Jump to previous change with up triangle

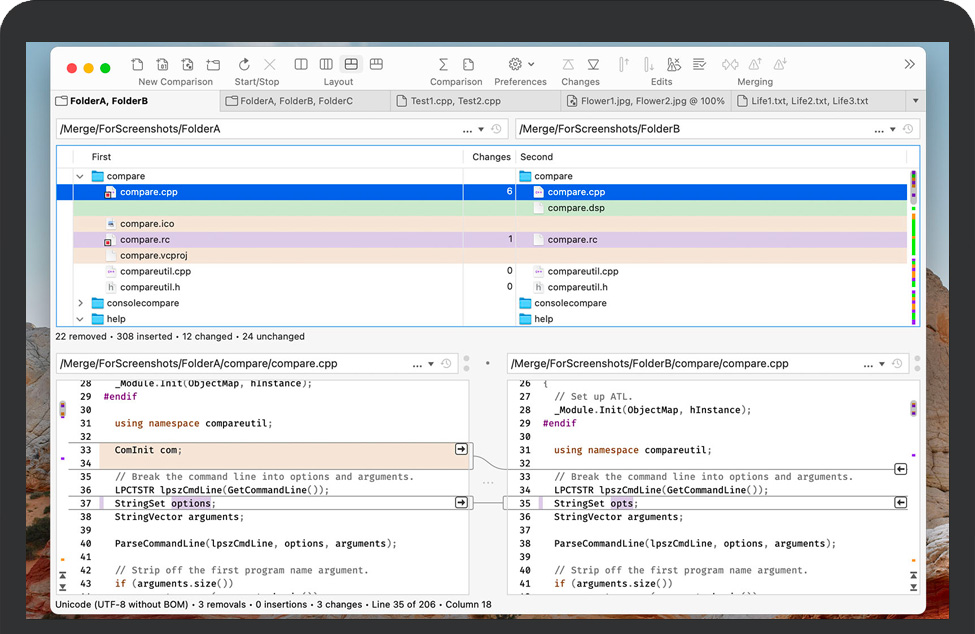pyautogui.click(x=568, y=65)
